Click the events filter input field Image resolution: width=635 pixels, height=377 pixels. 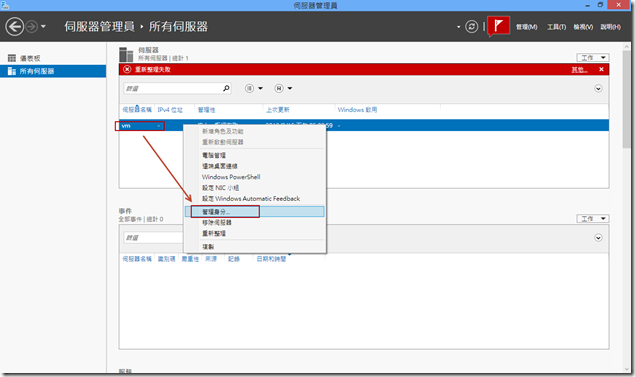pos(153,238)
